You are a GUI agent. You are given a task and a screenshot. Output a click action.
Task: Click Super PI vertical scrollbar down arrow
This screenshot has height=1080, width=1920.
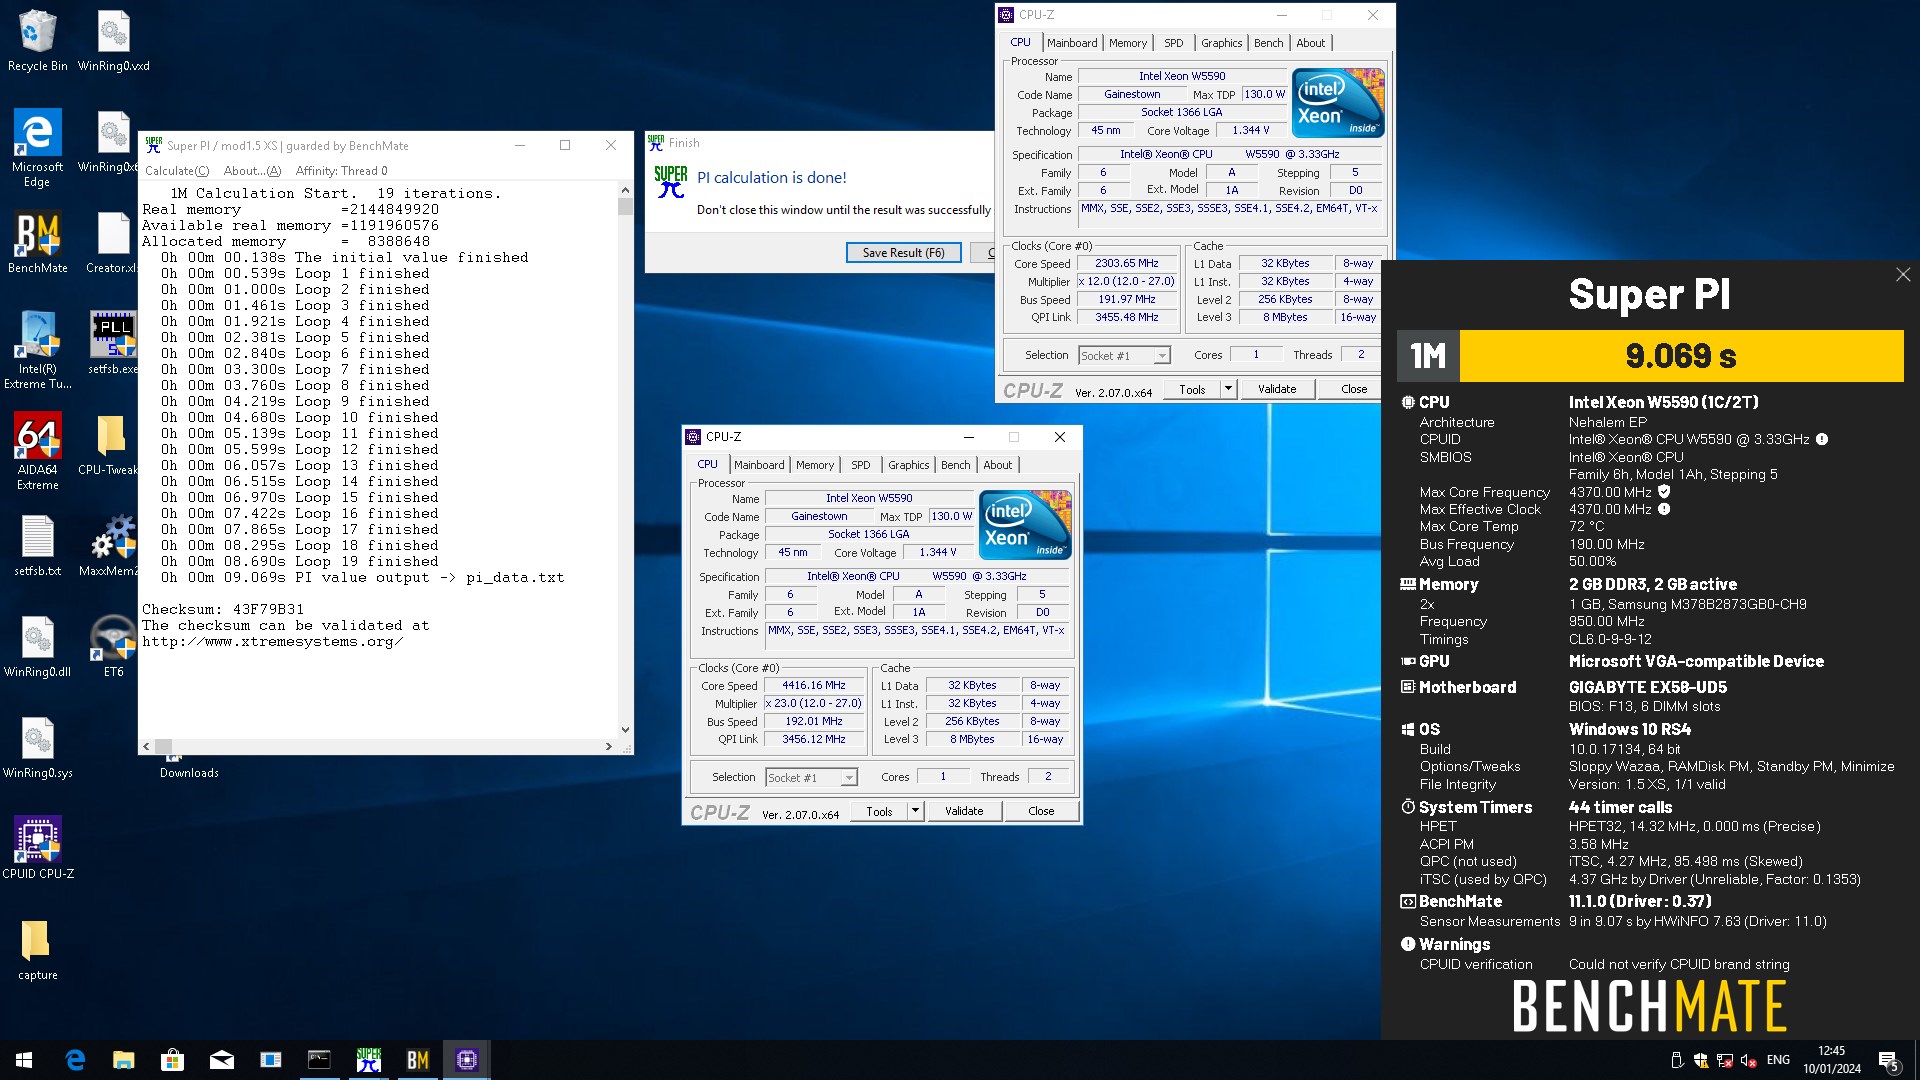(x=625, y=730)
